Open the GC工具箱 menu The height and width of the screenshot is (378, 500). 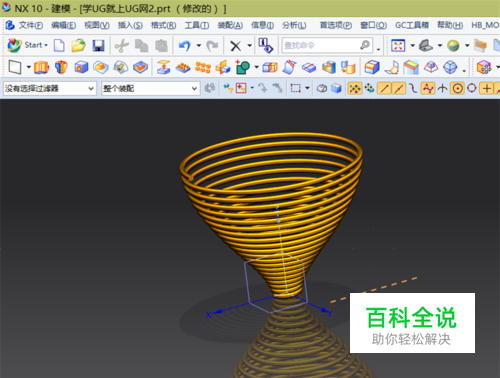coord(412,25)
